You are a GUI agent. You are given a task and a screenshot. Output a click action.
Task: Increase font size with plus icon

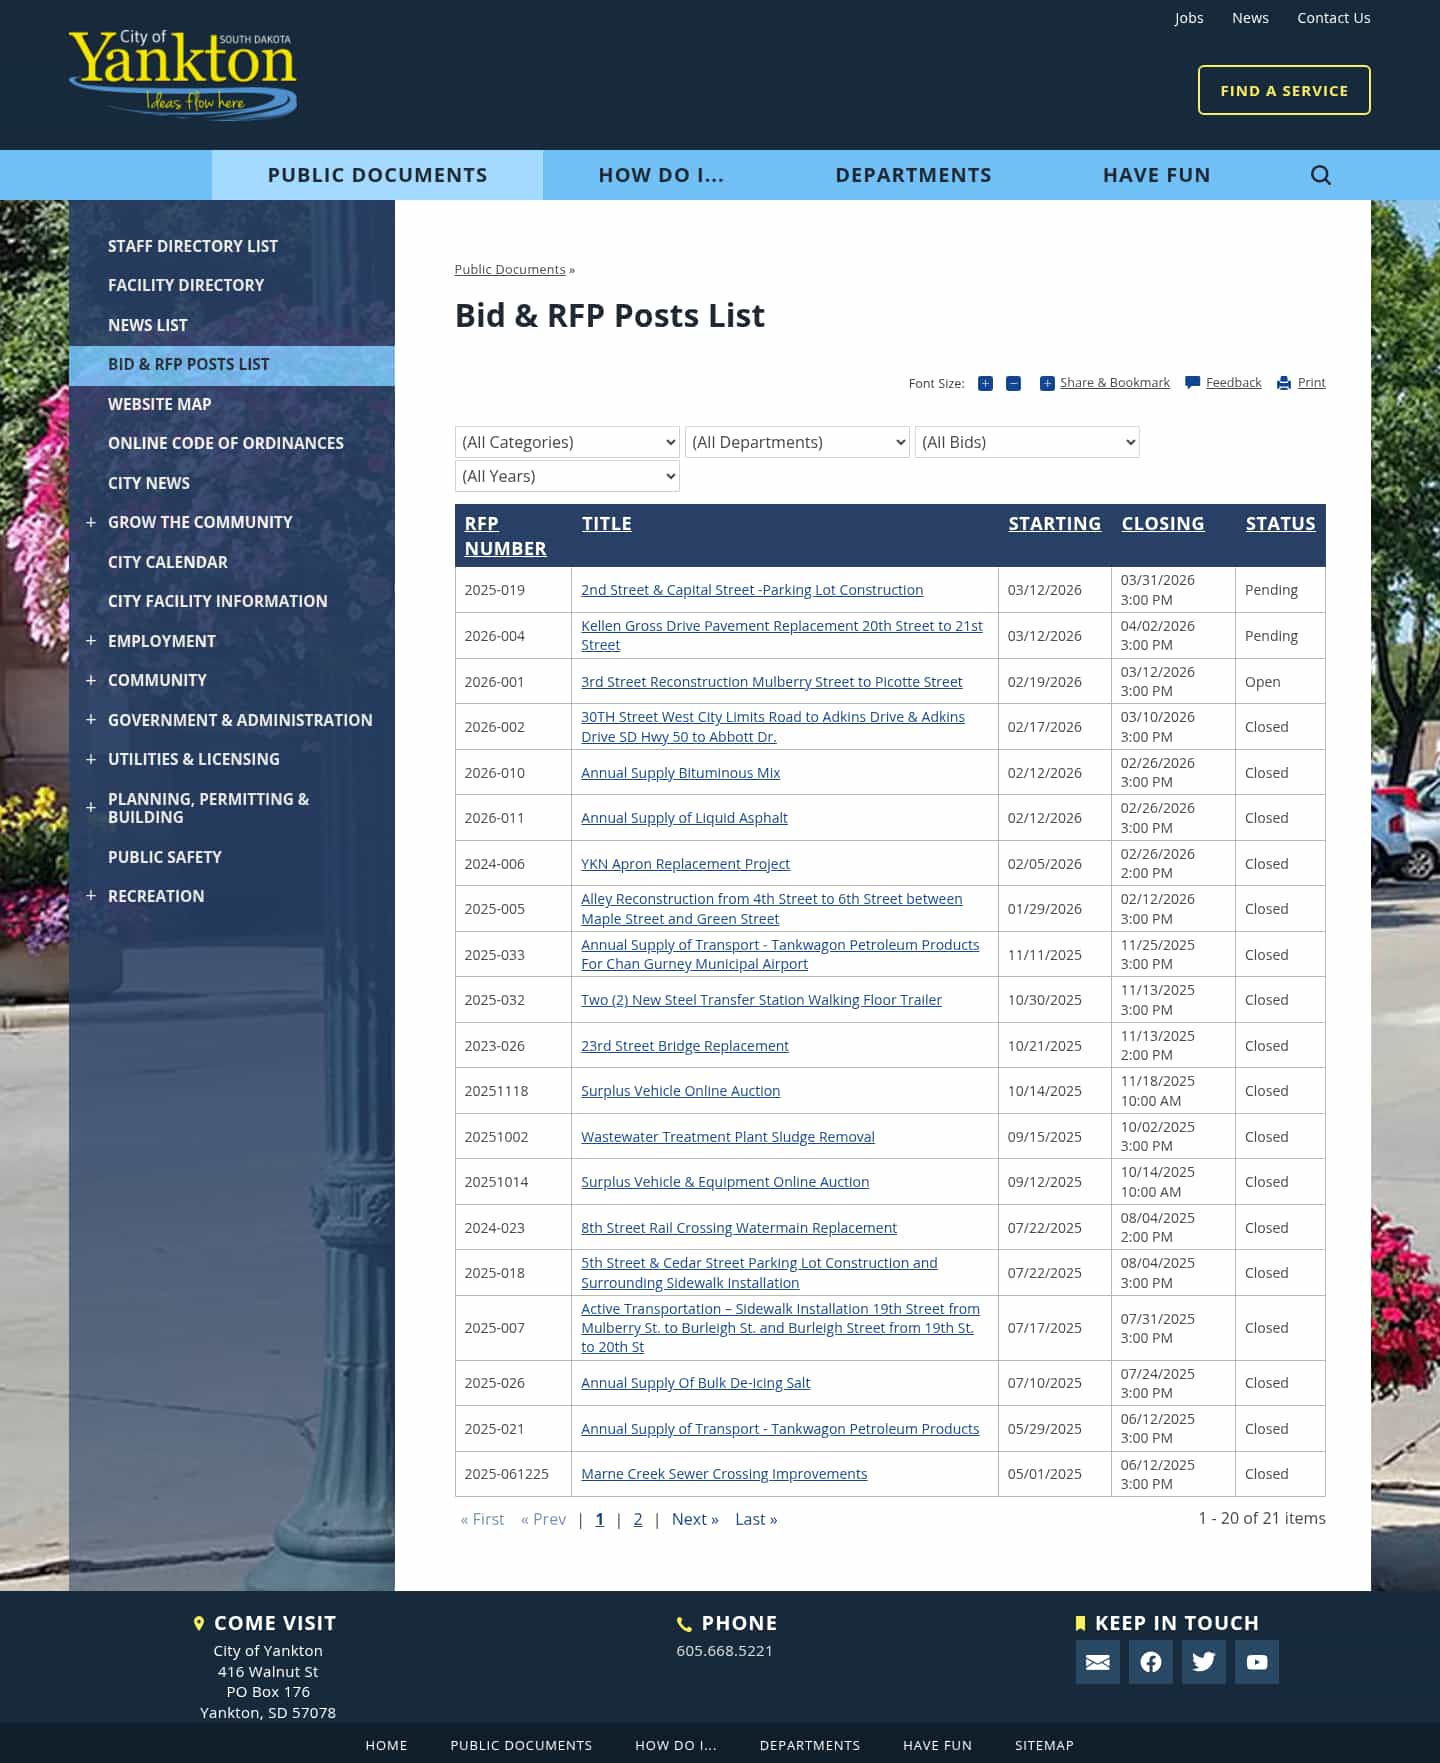tap(985, 383)
